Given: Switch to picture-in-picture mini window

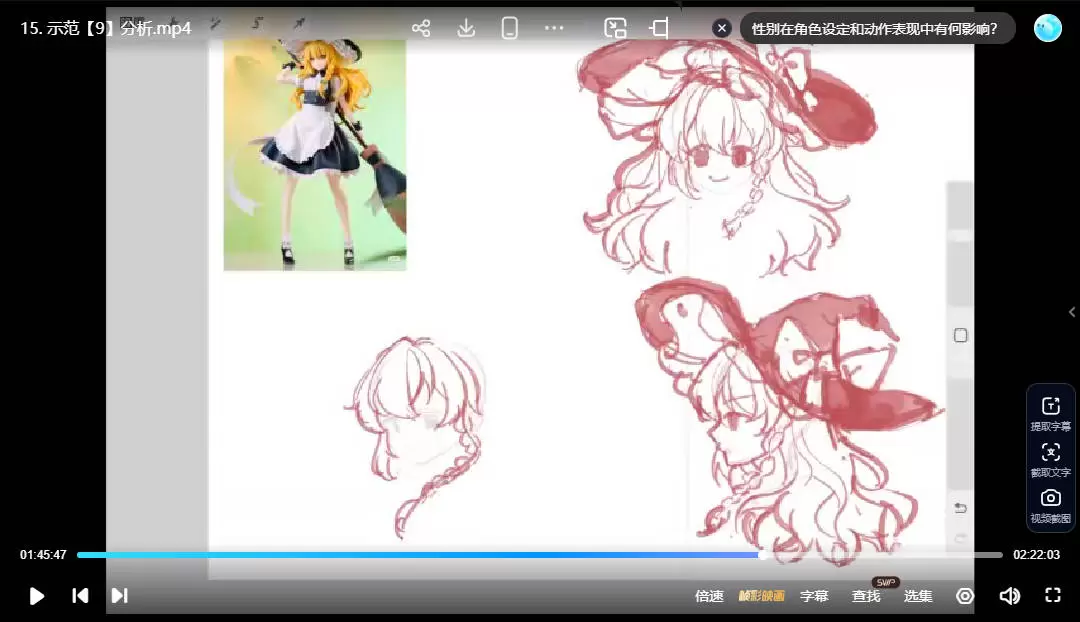Looking at the screenshot, I should (x=616, y=28).
